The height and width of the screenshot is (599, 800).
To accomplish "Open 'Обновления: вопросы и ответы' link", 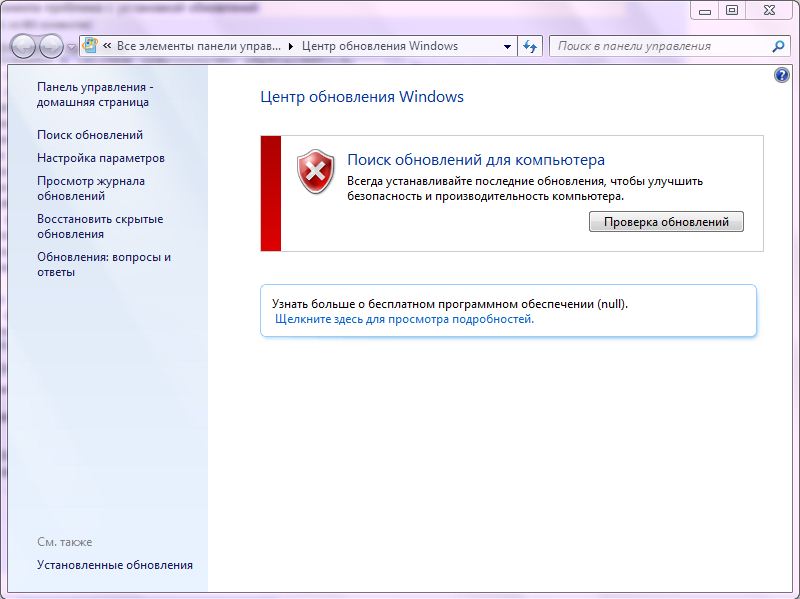I will point(104,264).
